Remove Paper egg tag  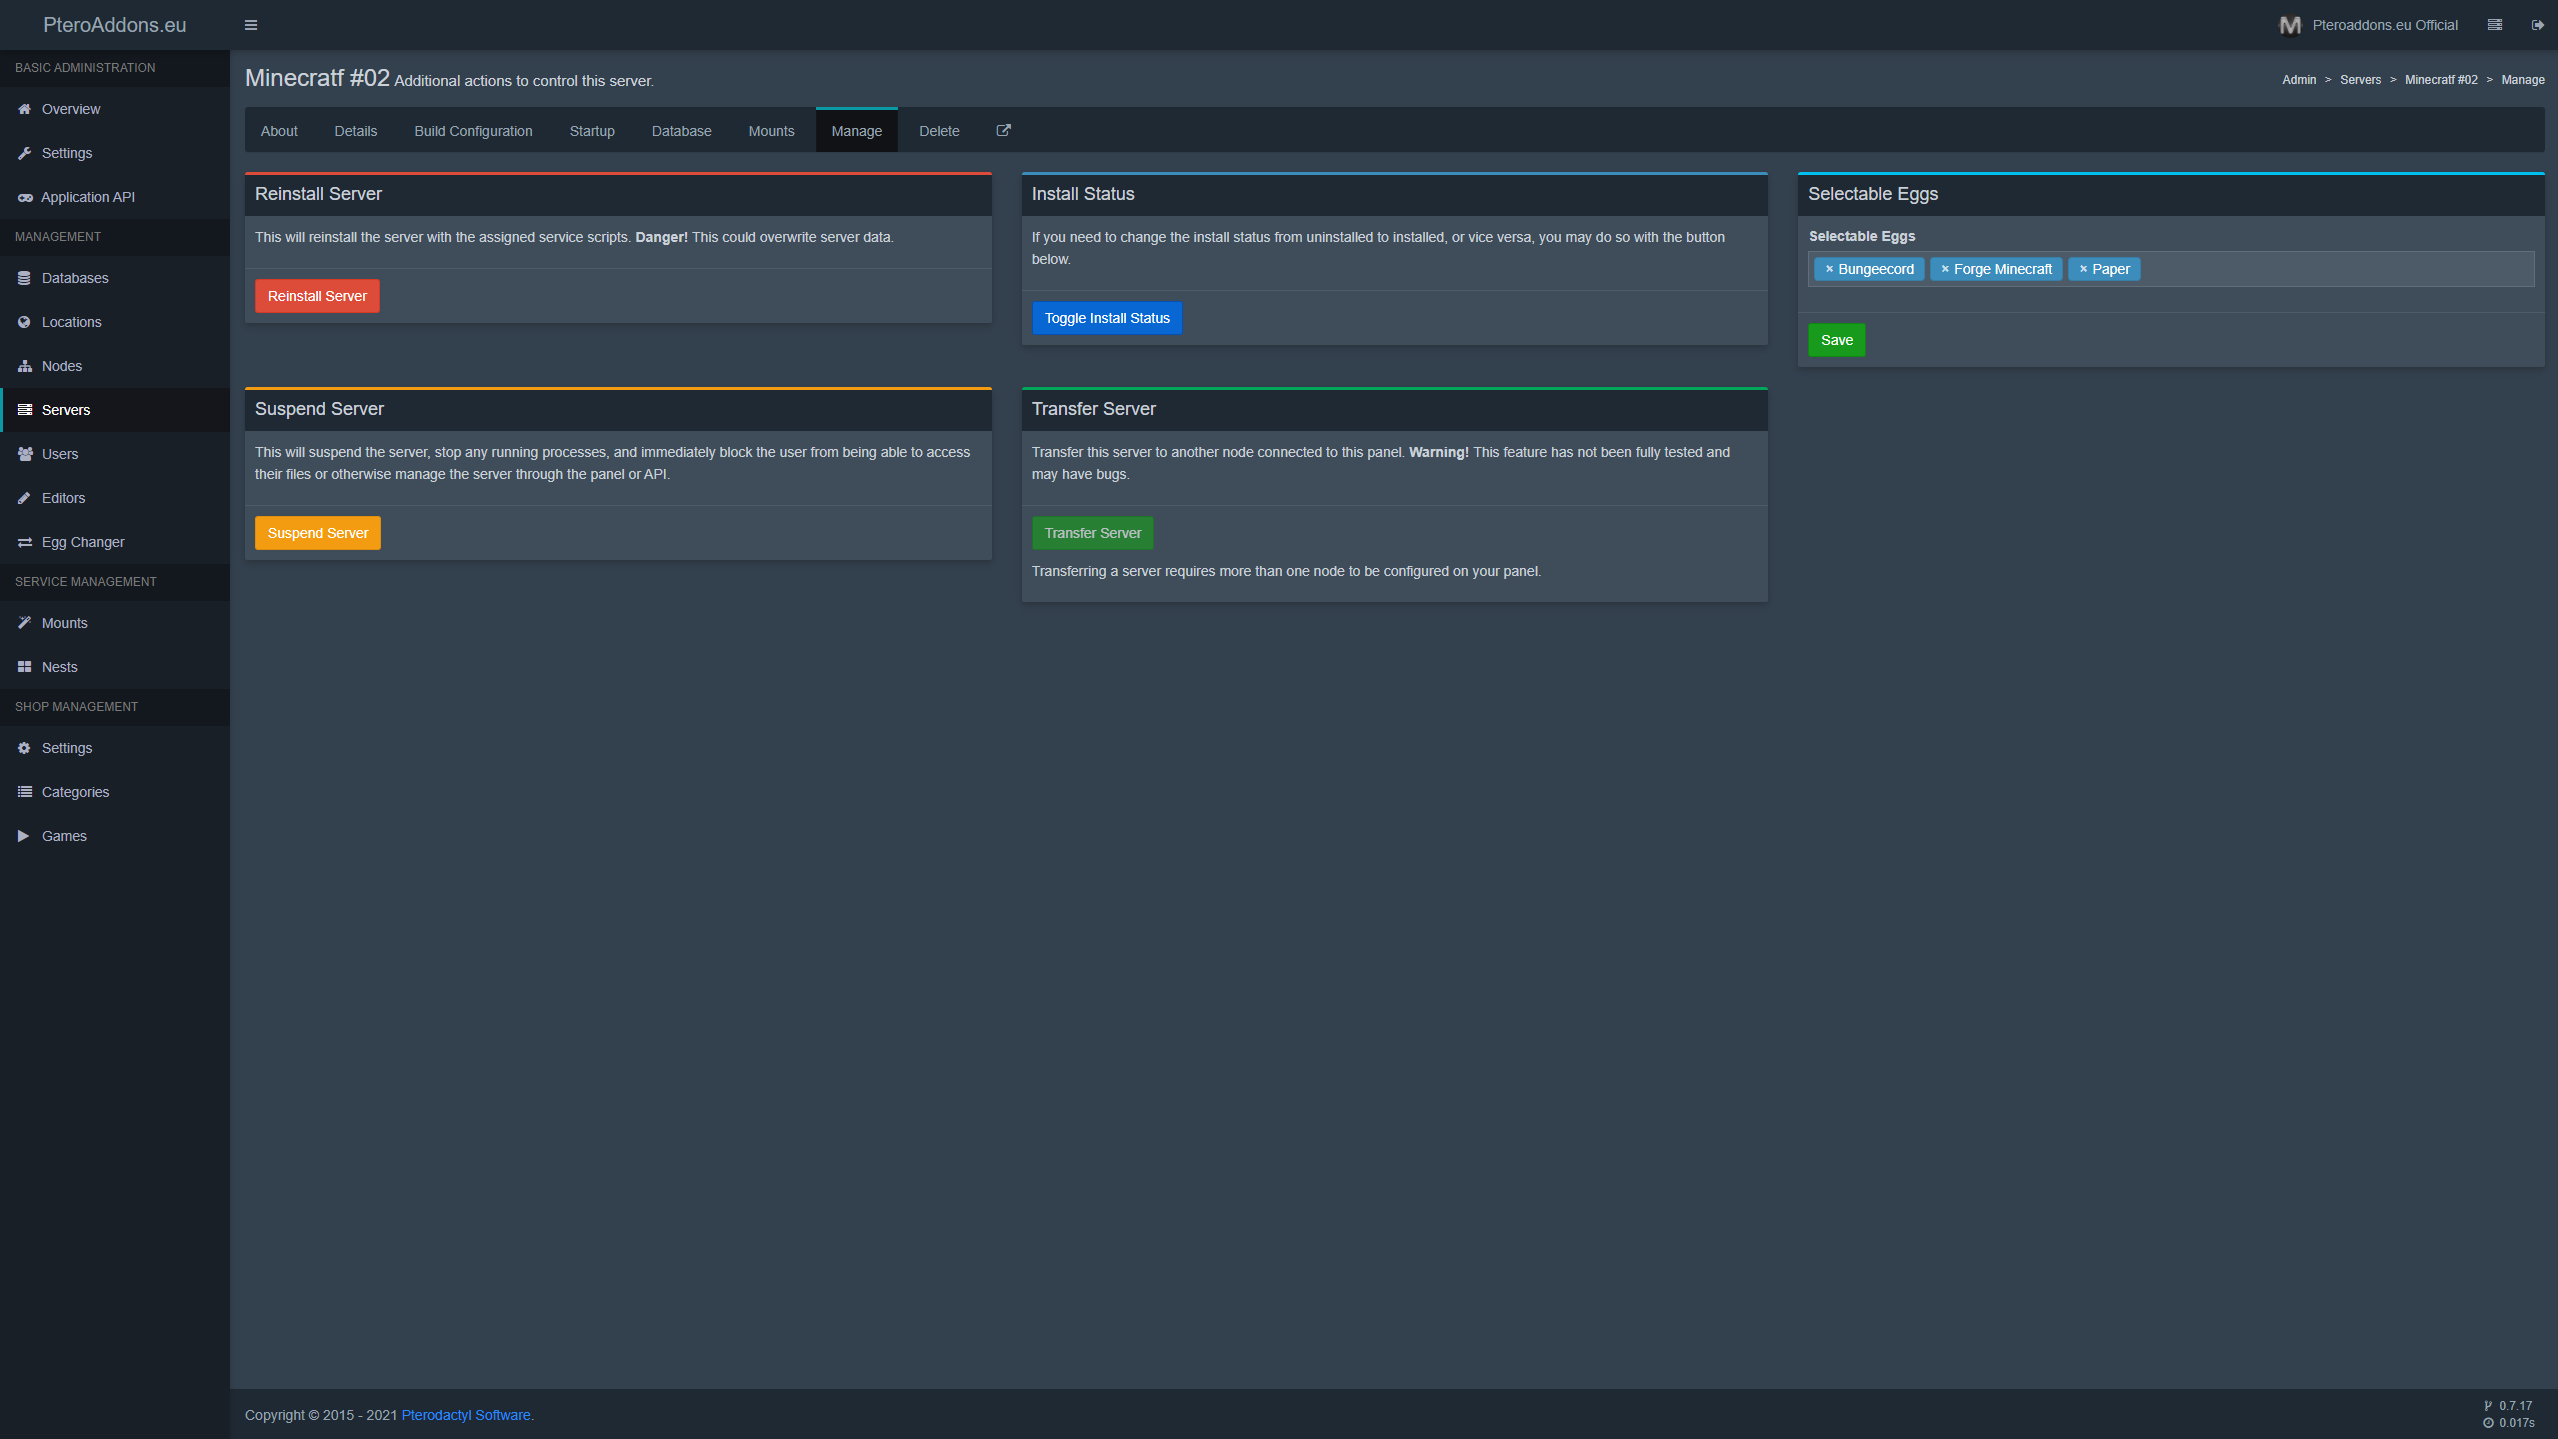2083,269
